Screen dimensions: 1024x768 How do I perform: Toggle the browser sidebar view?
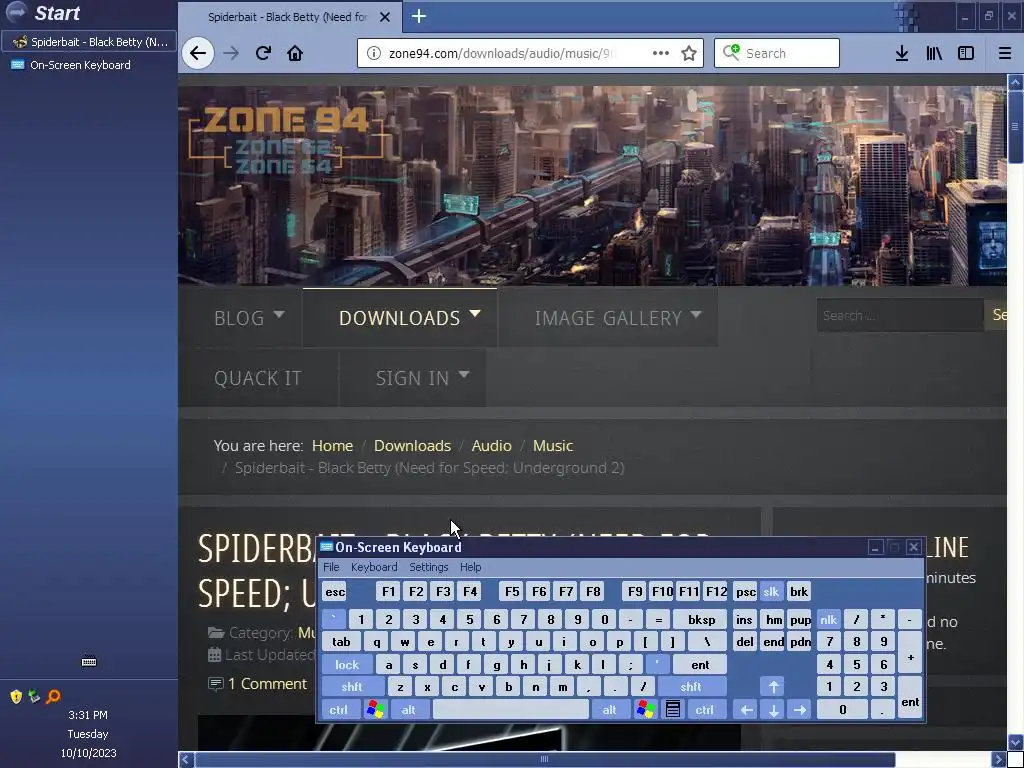(x=966, y=53)
